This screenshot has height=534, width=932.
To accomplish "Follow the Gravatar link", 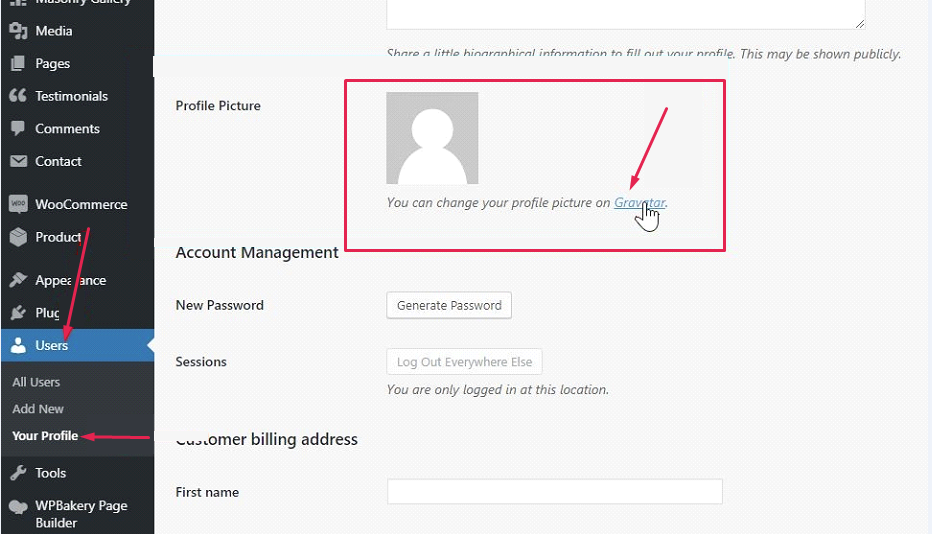I will [x=640, y=202].
